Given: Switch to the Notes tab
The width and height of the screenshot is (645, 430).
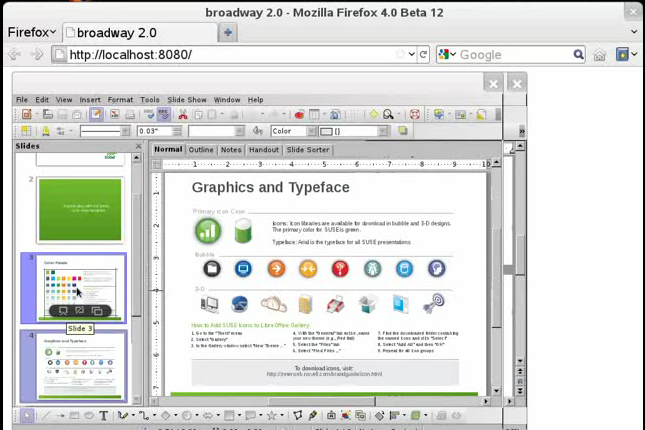Looking at the screenshot, I should tap(231, 150).
